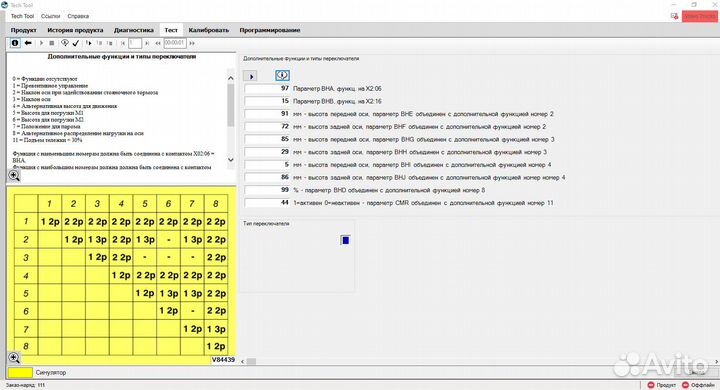Click table cell row 8 column 8 '1 2p'
Image resolution: width=720 pixels, height=390 pixels.
(x=216, y=346)
